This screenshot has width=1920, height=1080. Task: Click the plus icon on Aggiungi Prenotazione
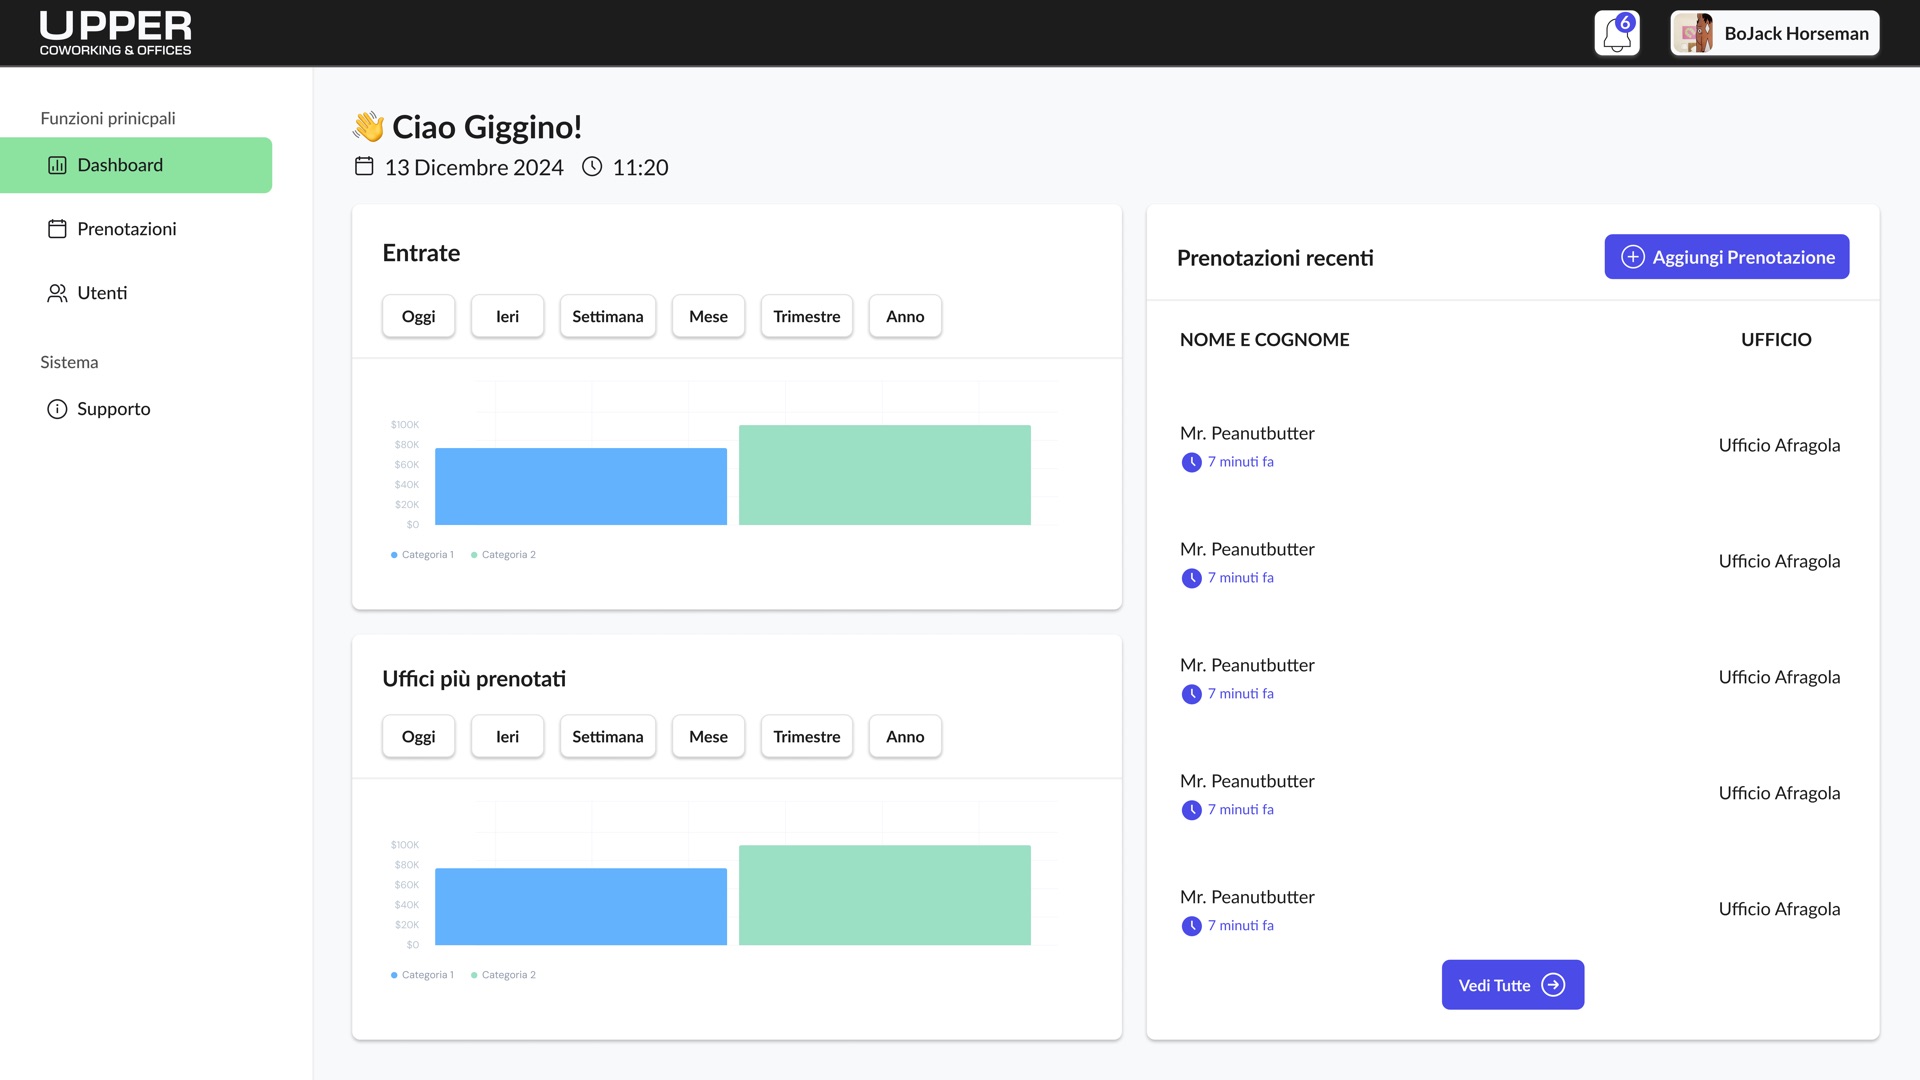[1633, 256]
